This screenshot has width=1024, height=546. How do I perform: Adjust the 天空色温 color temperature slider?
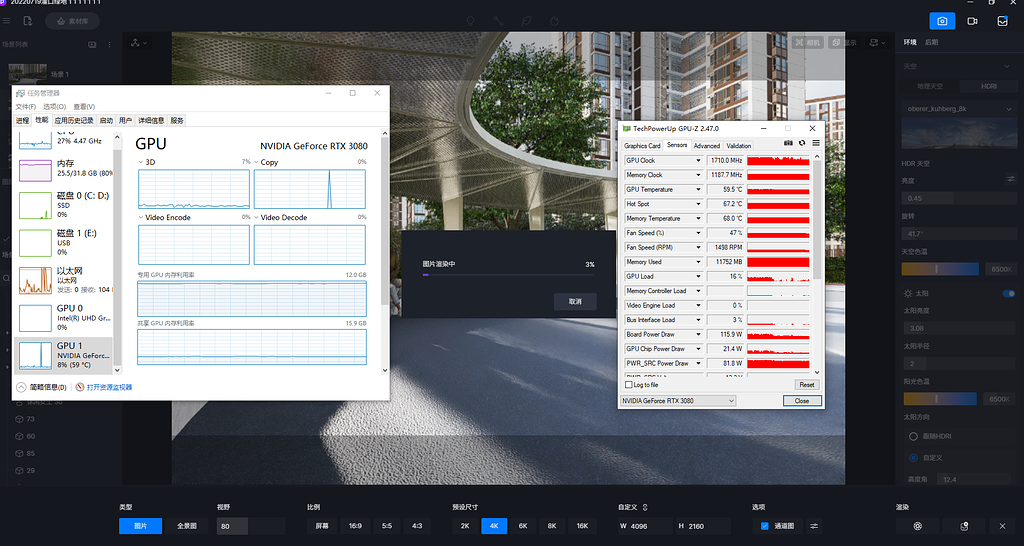(940, 269)
